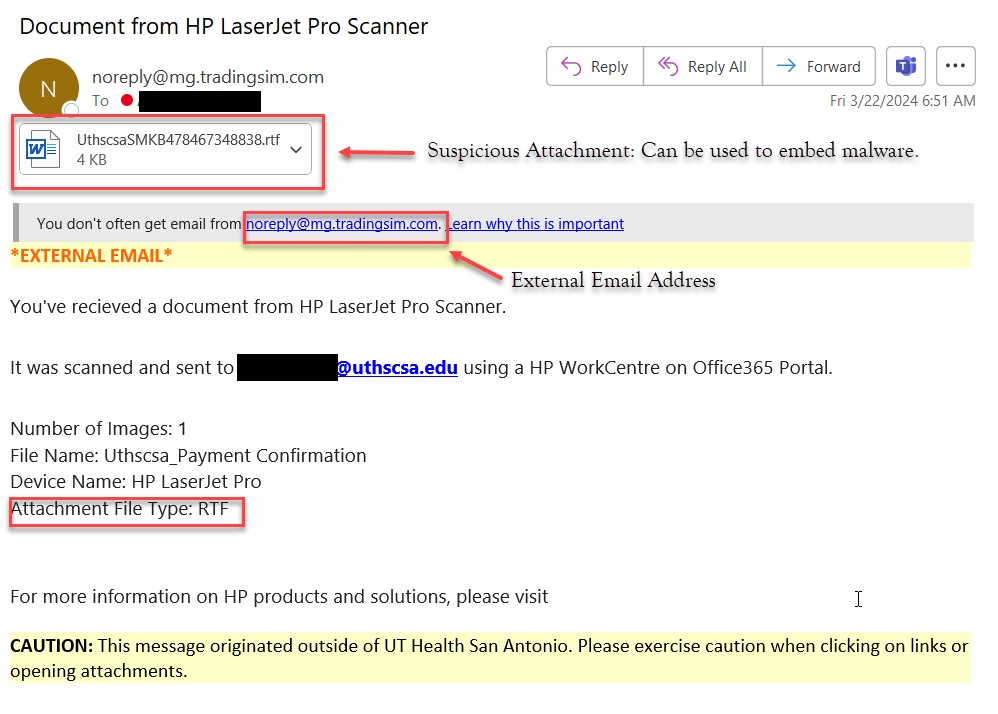Click the "Attachment File Type: RTF" line
Screen dimensions: 998x714
120,509
